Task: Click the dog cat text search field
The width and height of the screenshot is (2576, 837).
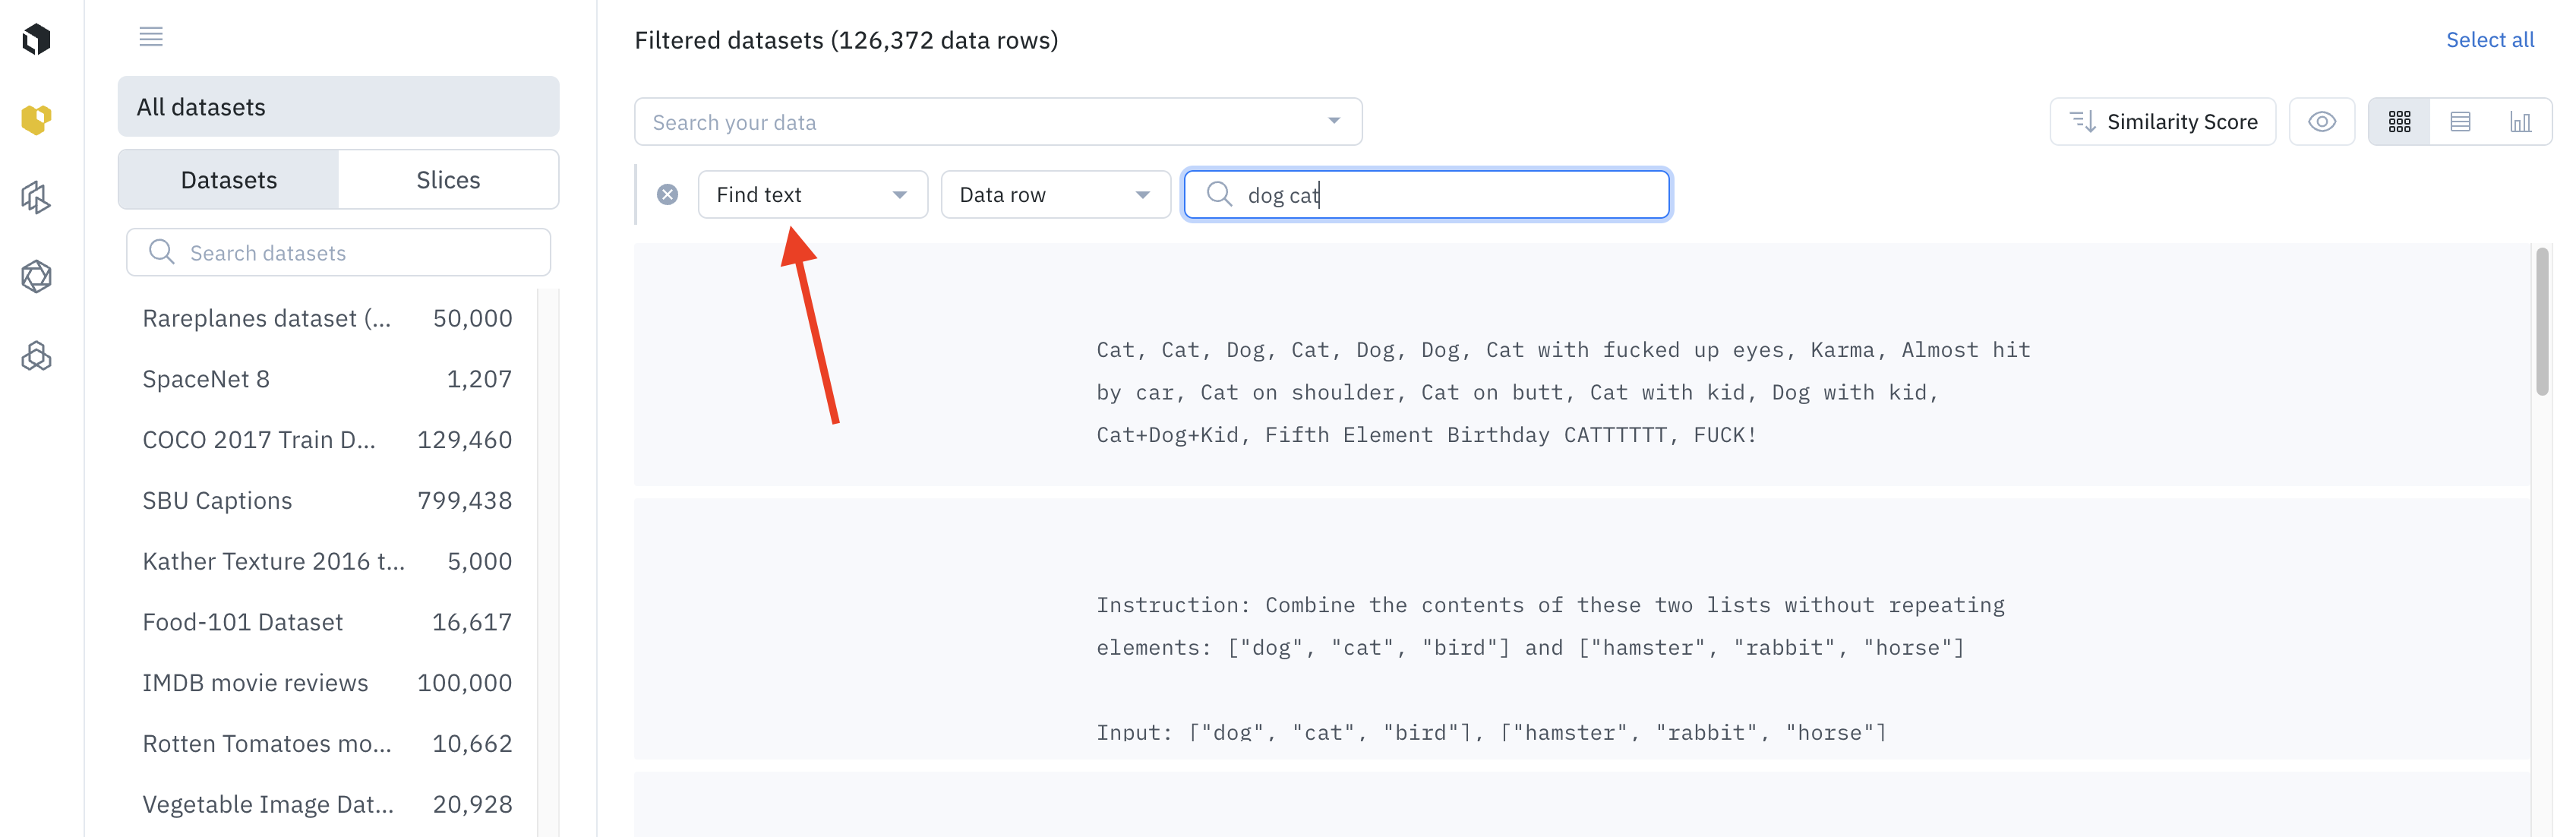Action: 1426,195
